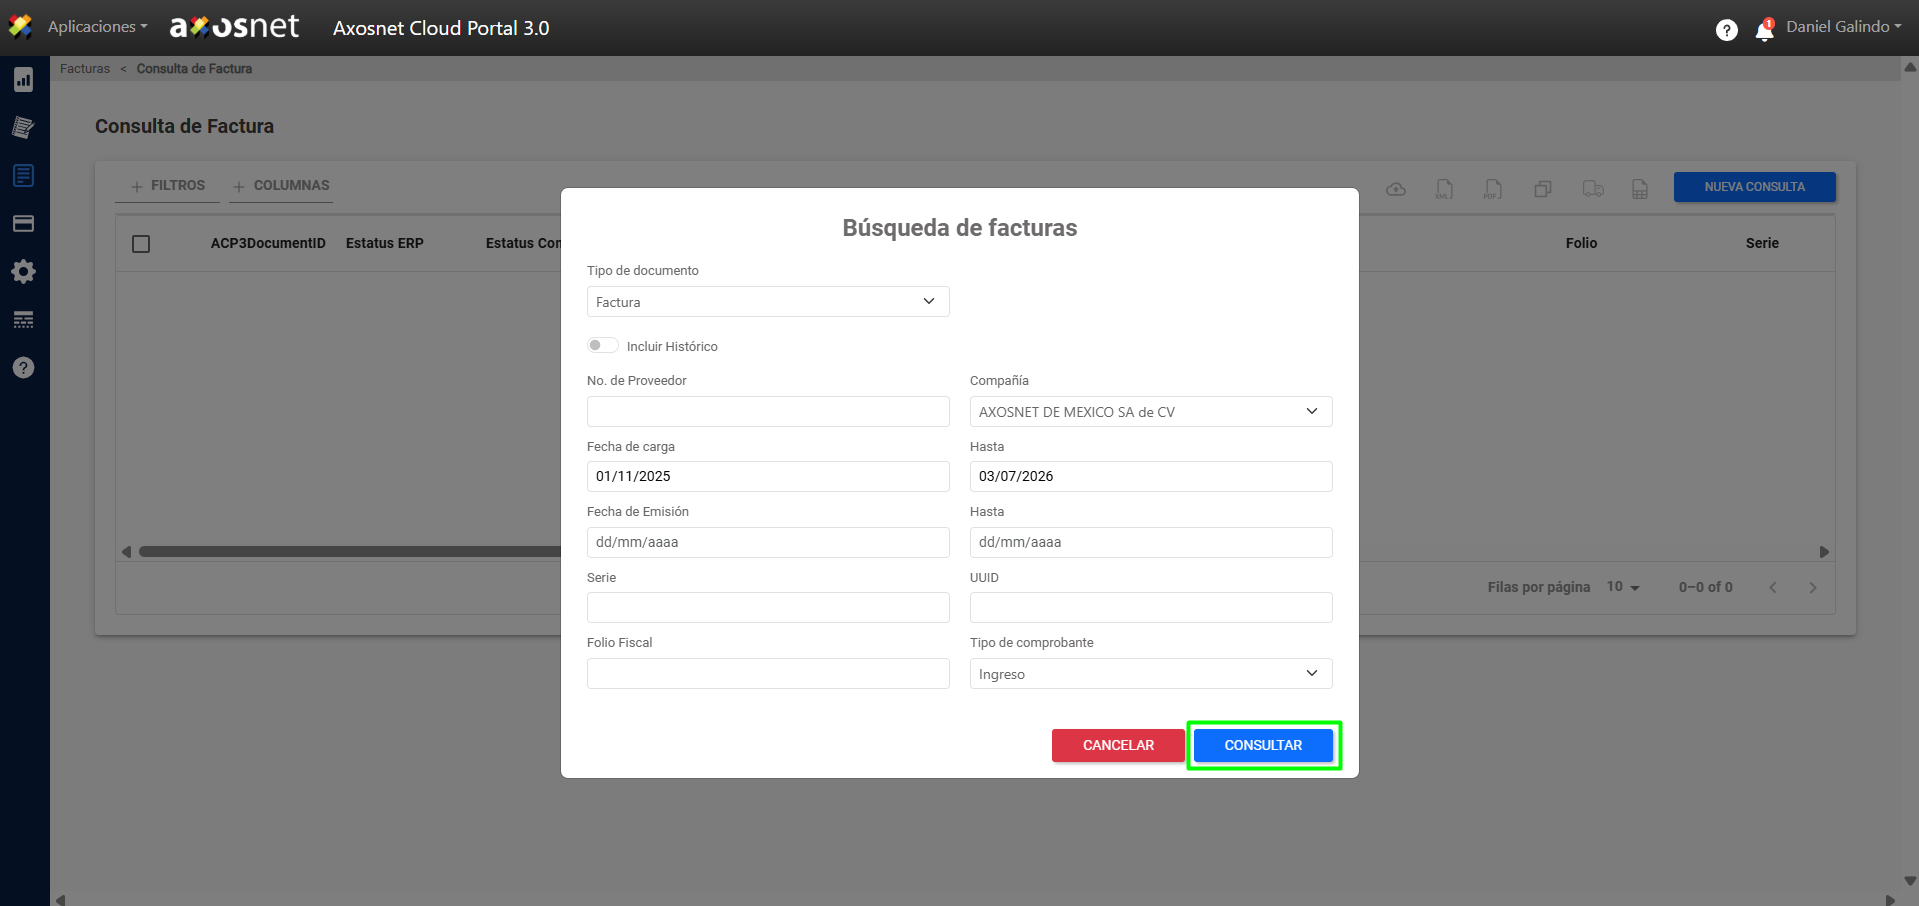The height and width of the screenshot is (906, 1919).
Task: Open the settings gear in sidebar
Action: pos(24,272)
